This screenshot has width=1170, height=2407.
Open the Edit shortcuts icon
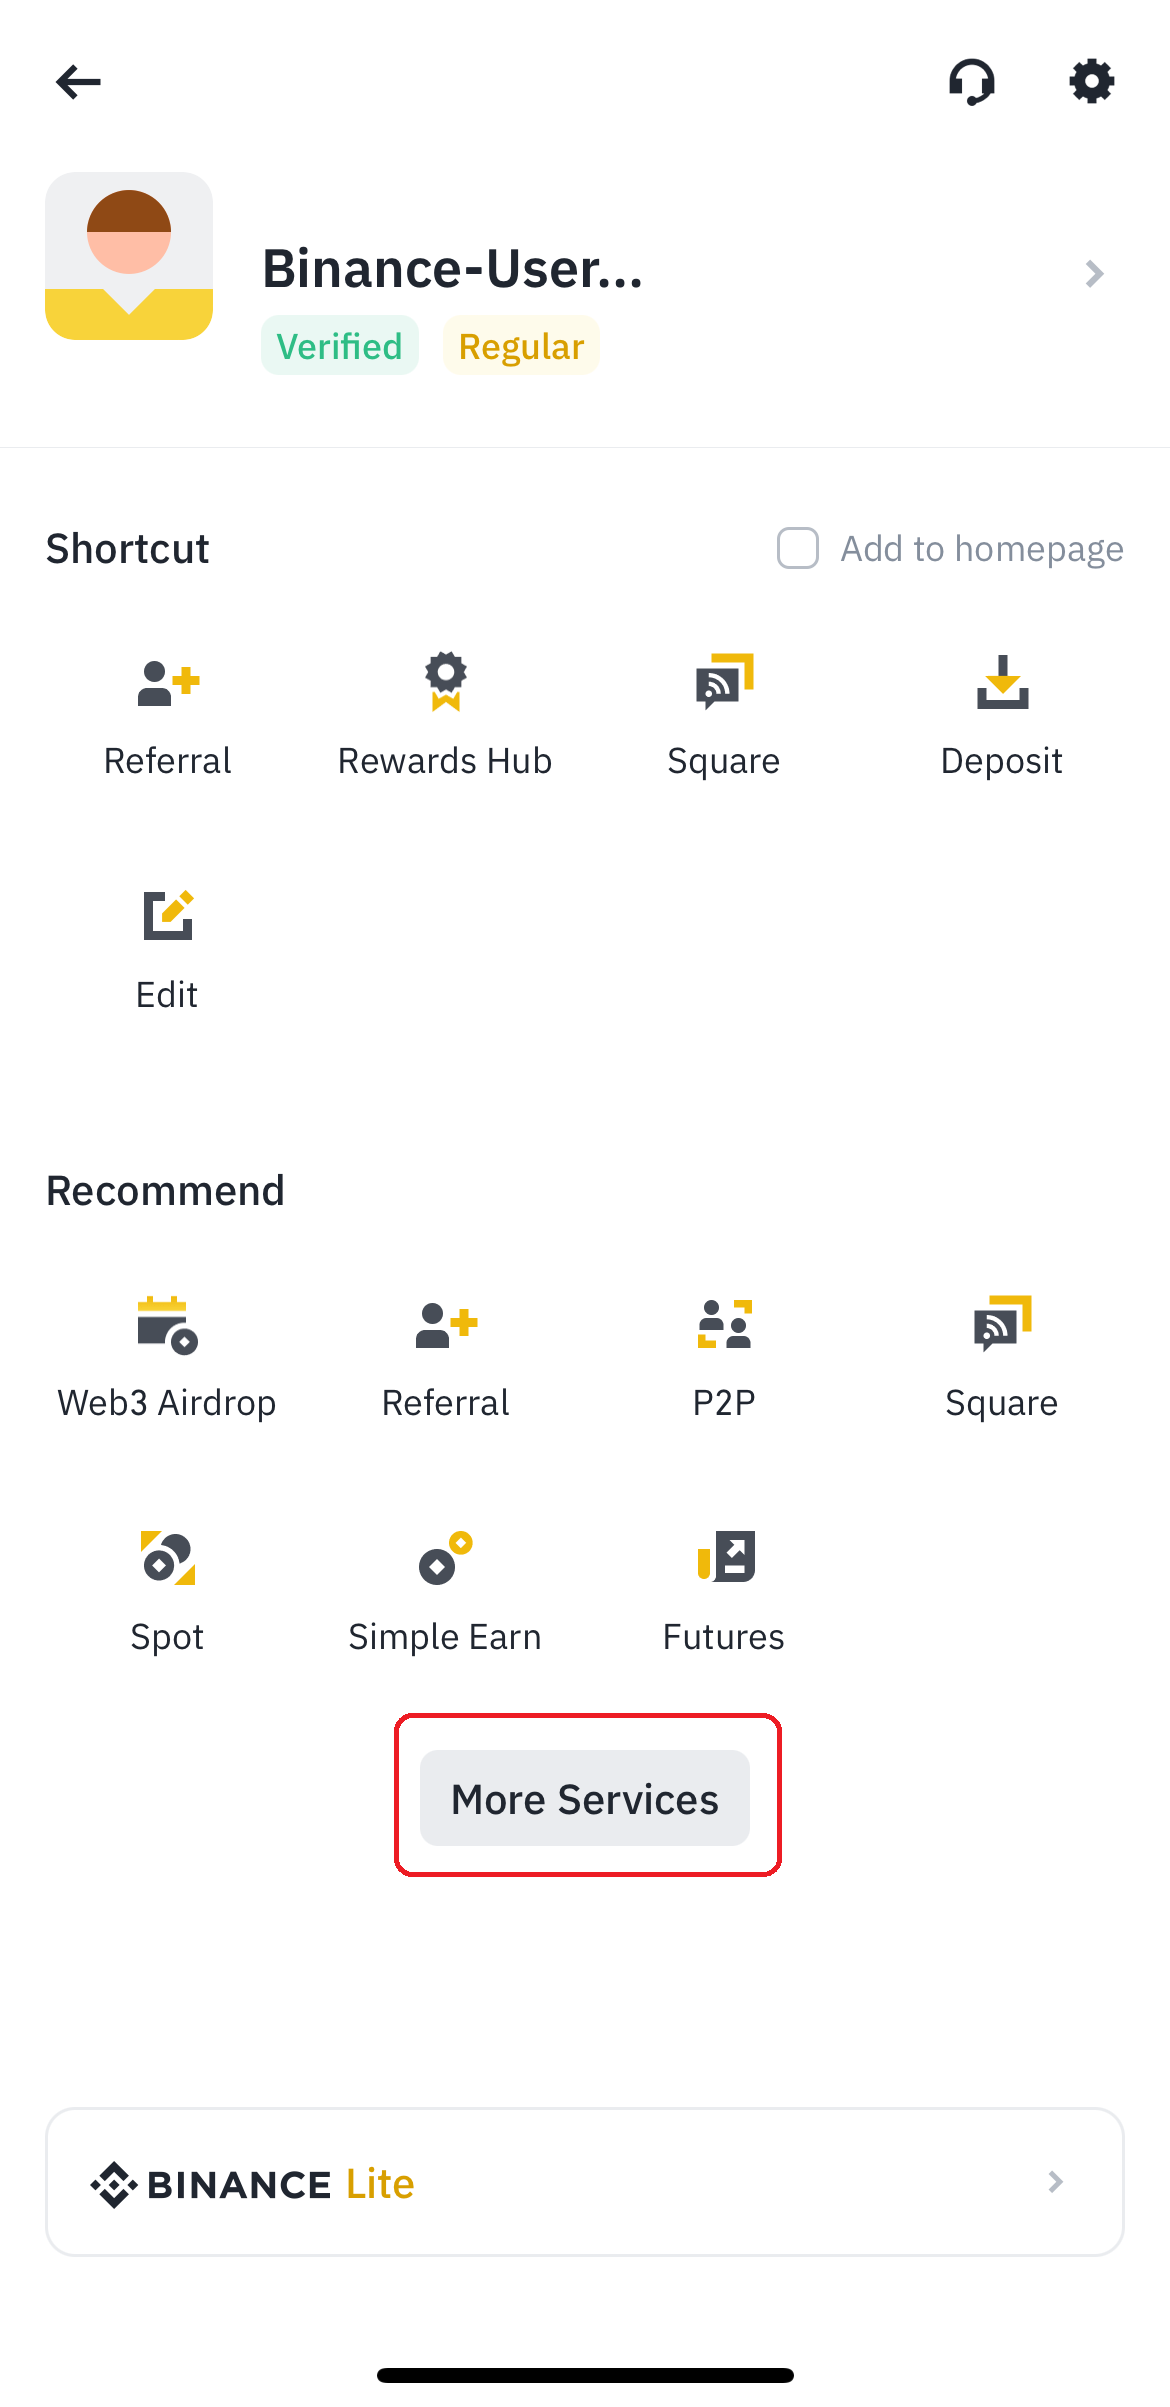167,915
